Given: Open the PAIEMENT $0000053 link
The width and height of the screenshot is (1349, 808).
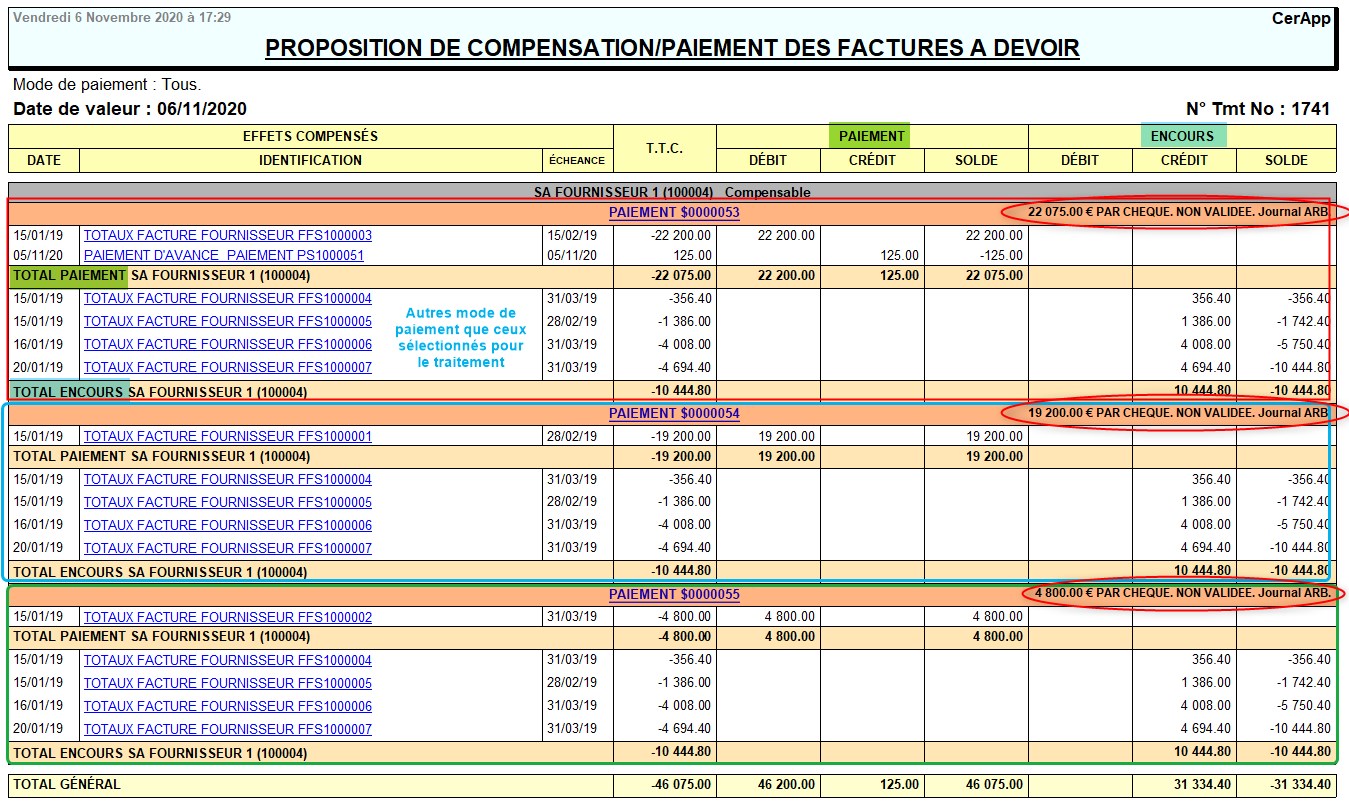Looking at the screenshot, I should [674, 212].
